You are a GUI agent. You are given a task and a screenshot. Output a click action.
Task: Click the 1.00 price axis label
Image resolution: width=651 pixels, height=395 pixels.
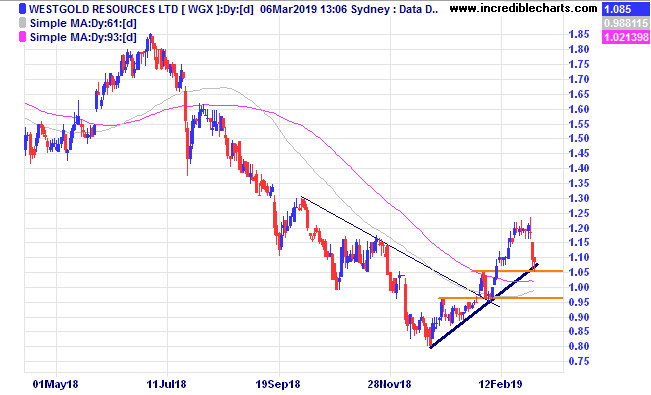point(579,287)
